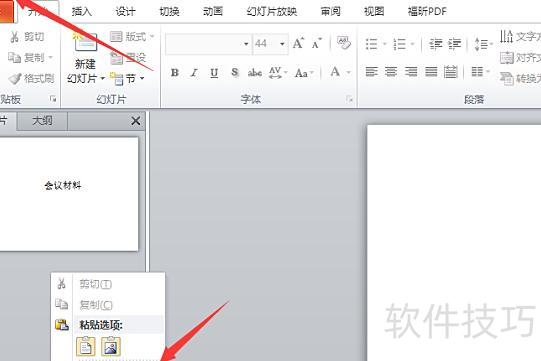This screenshot has height=361, width=541.
Task: Open the Section (节) dropdown
Action: click(x=127, y=79)
